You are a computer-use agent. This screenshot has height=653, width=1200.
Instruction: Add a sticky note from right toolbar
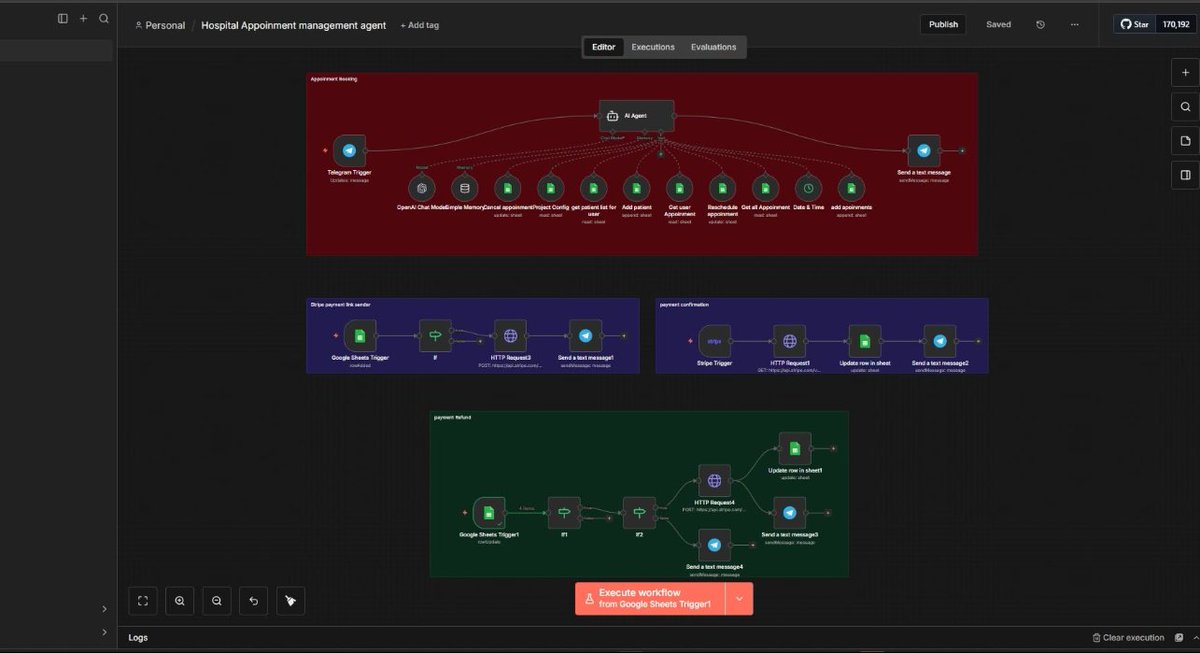pos(1185,141)
